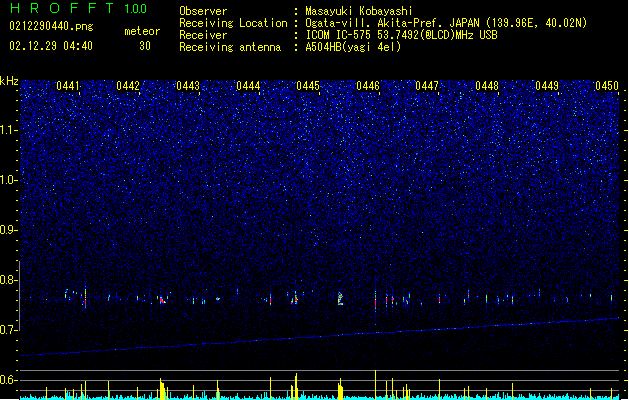Click the 0450 time marker
The image size is (629, 400).
tap(607, 86)
